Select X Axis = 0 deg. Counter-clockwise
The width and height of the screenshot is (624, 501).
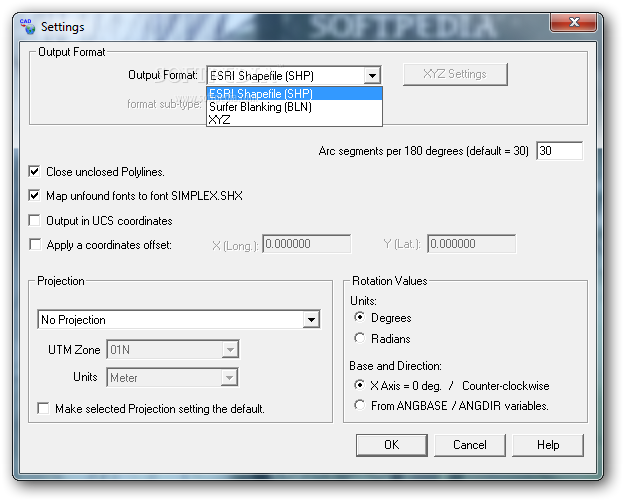(x=359, y=385)
